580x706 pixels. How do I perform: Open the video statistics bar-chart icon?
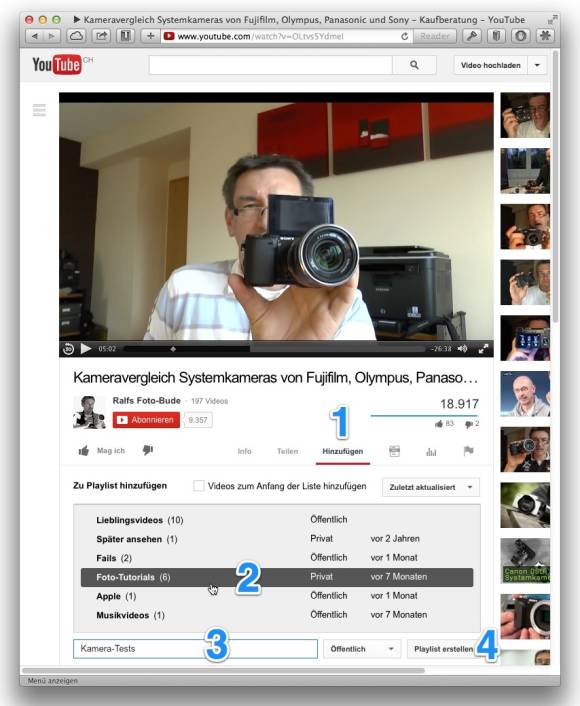[431, 451]
